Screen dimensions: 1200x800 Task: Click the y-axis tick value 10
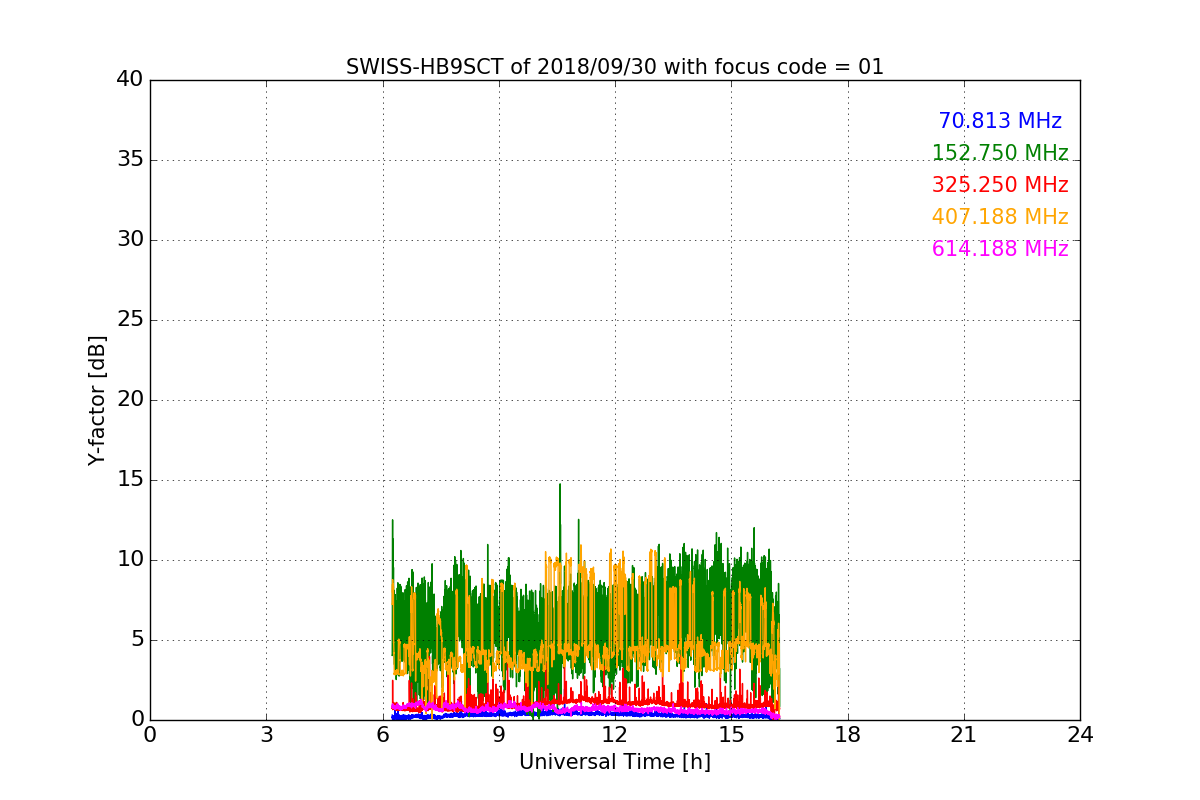point(130,560)
